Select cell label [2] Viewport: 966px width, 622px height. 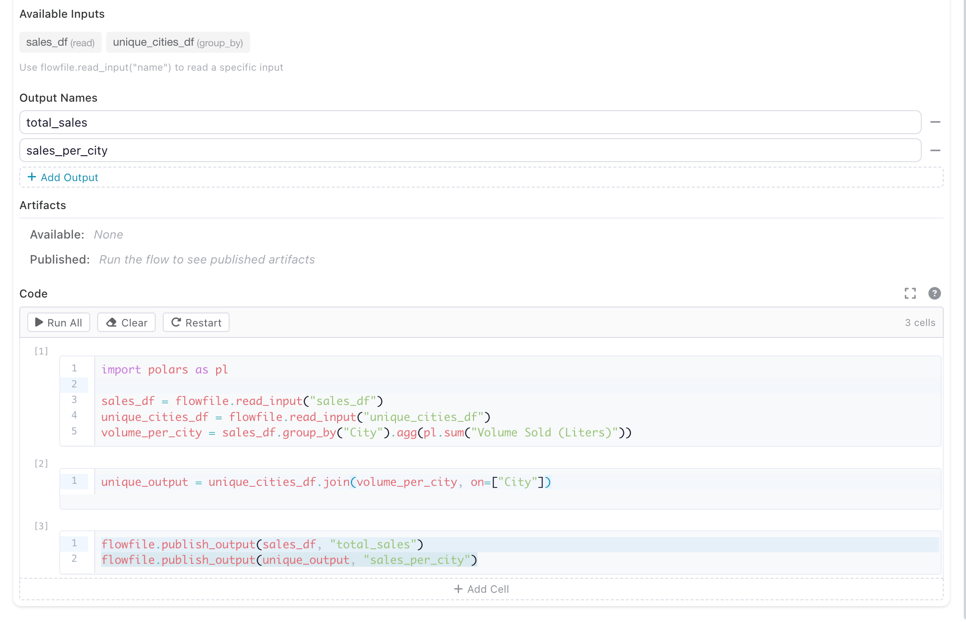(x=41, y=463)
